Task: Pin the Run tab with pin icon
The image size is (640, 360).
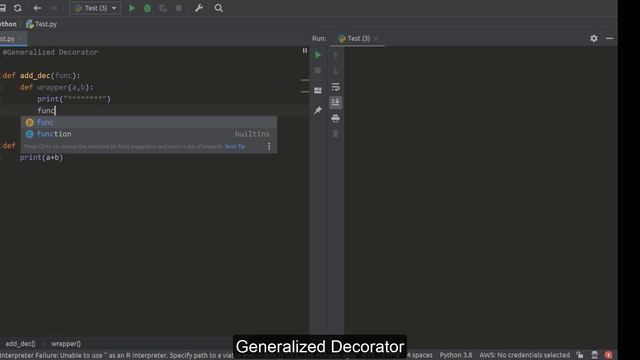Action: [x=318, y=110]
